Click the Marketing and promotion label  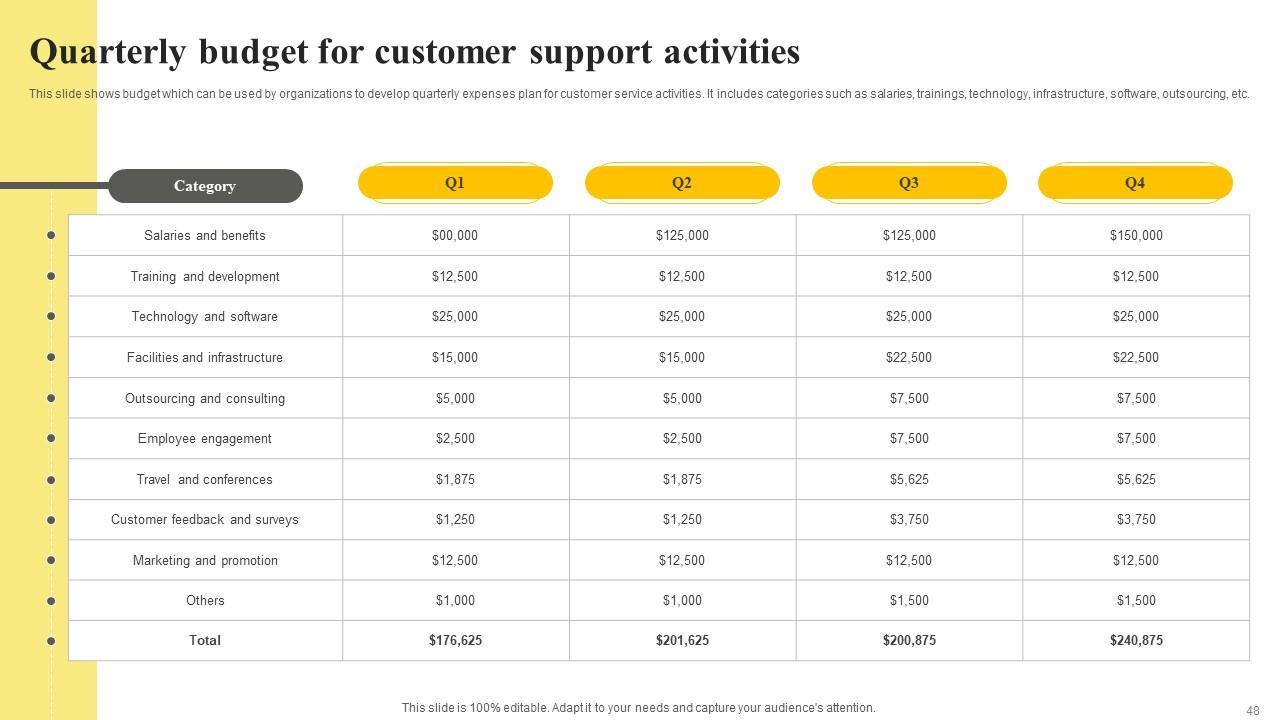(205, 561)
